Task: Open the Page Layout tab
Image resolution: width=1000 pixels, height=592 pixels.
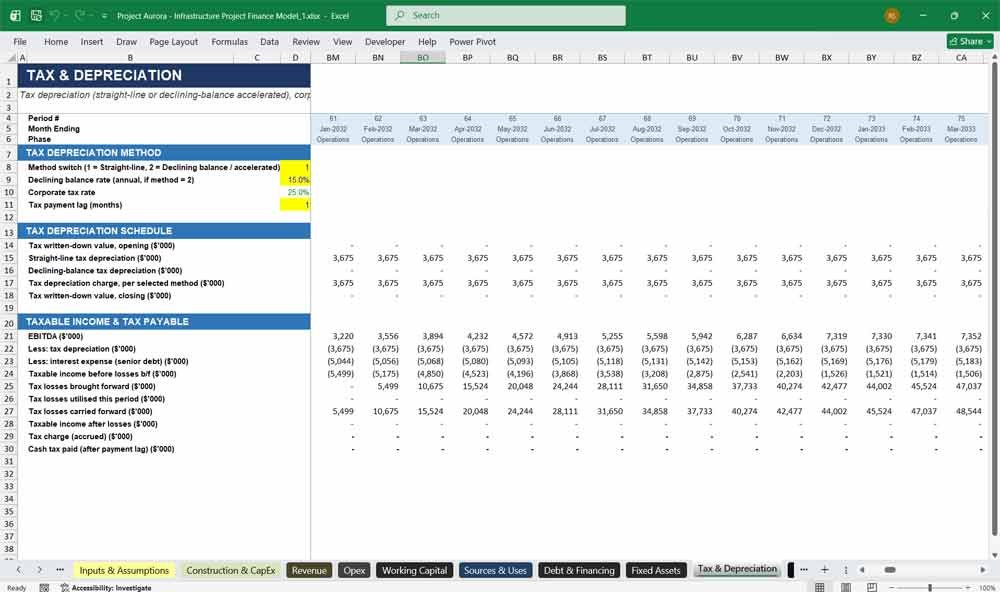Action: click(x=173, y=41)
